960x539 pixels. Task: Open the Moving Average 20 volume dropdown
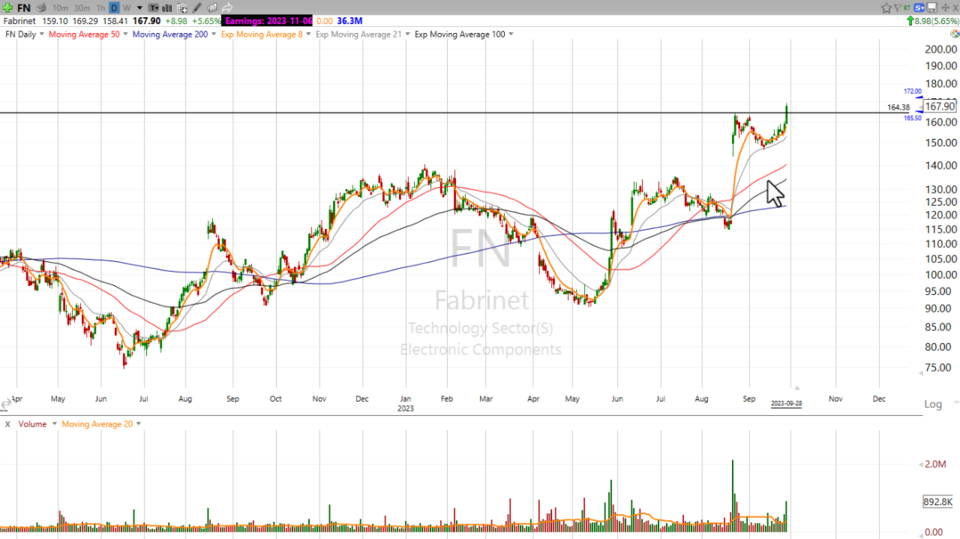click(138, 424)
